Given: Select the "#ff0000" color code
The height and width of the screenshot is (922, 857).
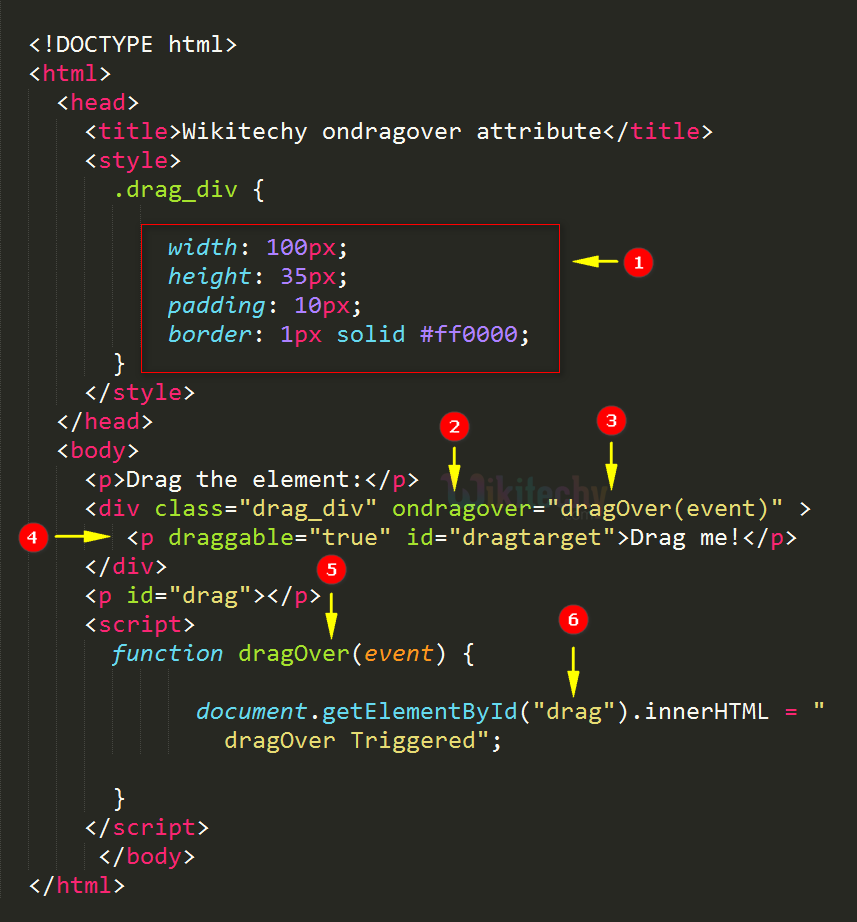Looking at the screenshot, I should (x=469, y=334).
